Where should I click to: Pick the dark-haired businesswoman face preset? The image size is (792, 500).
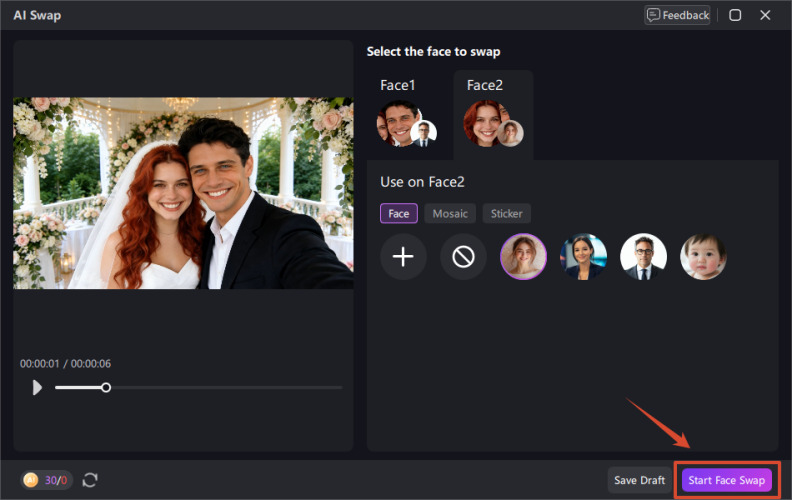583,257
